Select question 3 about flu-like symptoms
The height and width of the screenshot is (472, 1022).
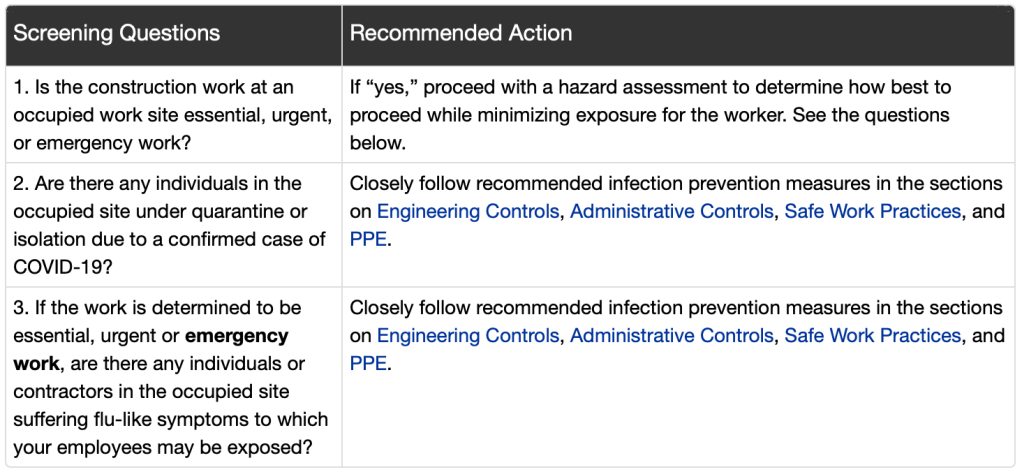point(170,377)
